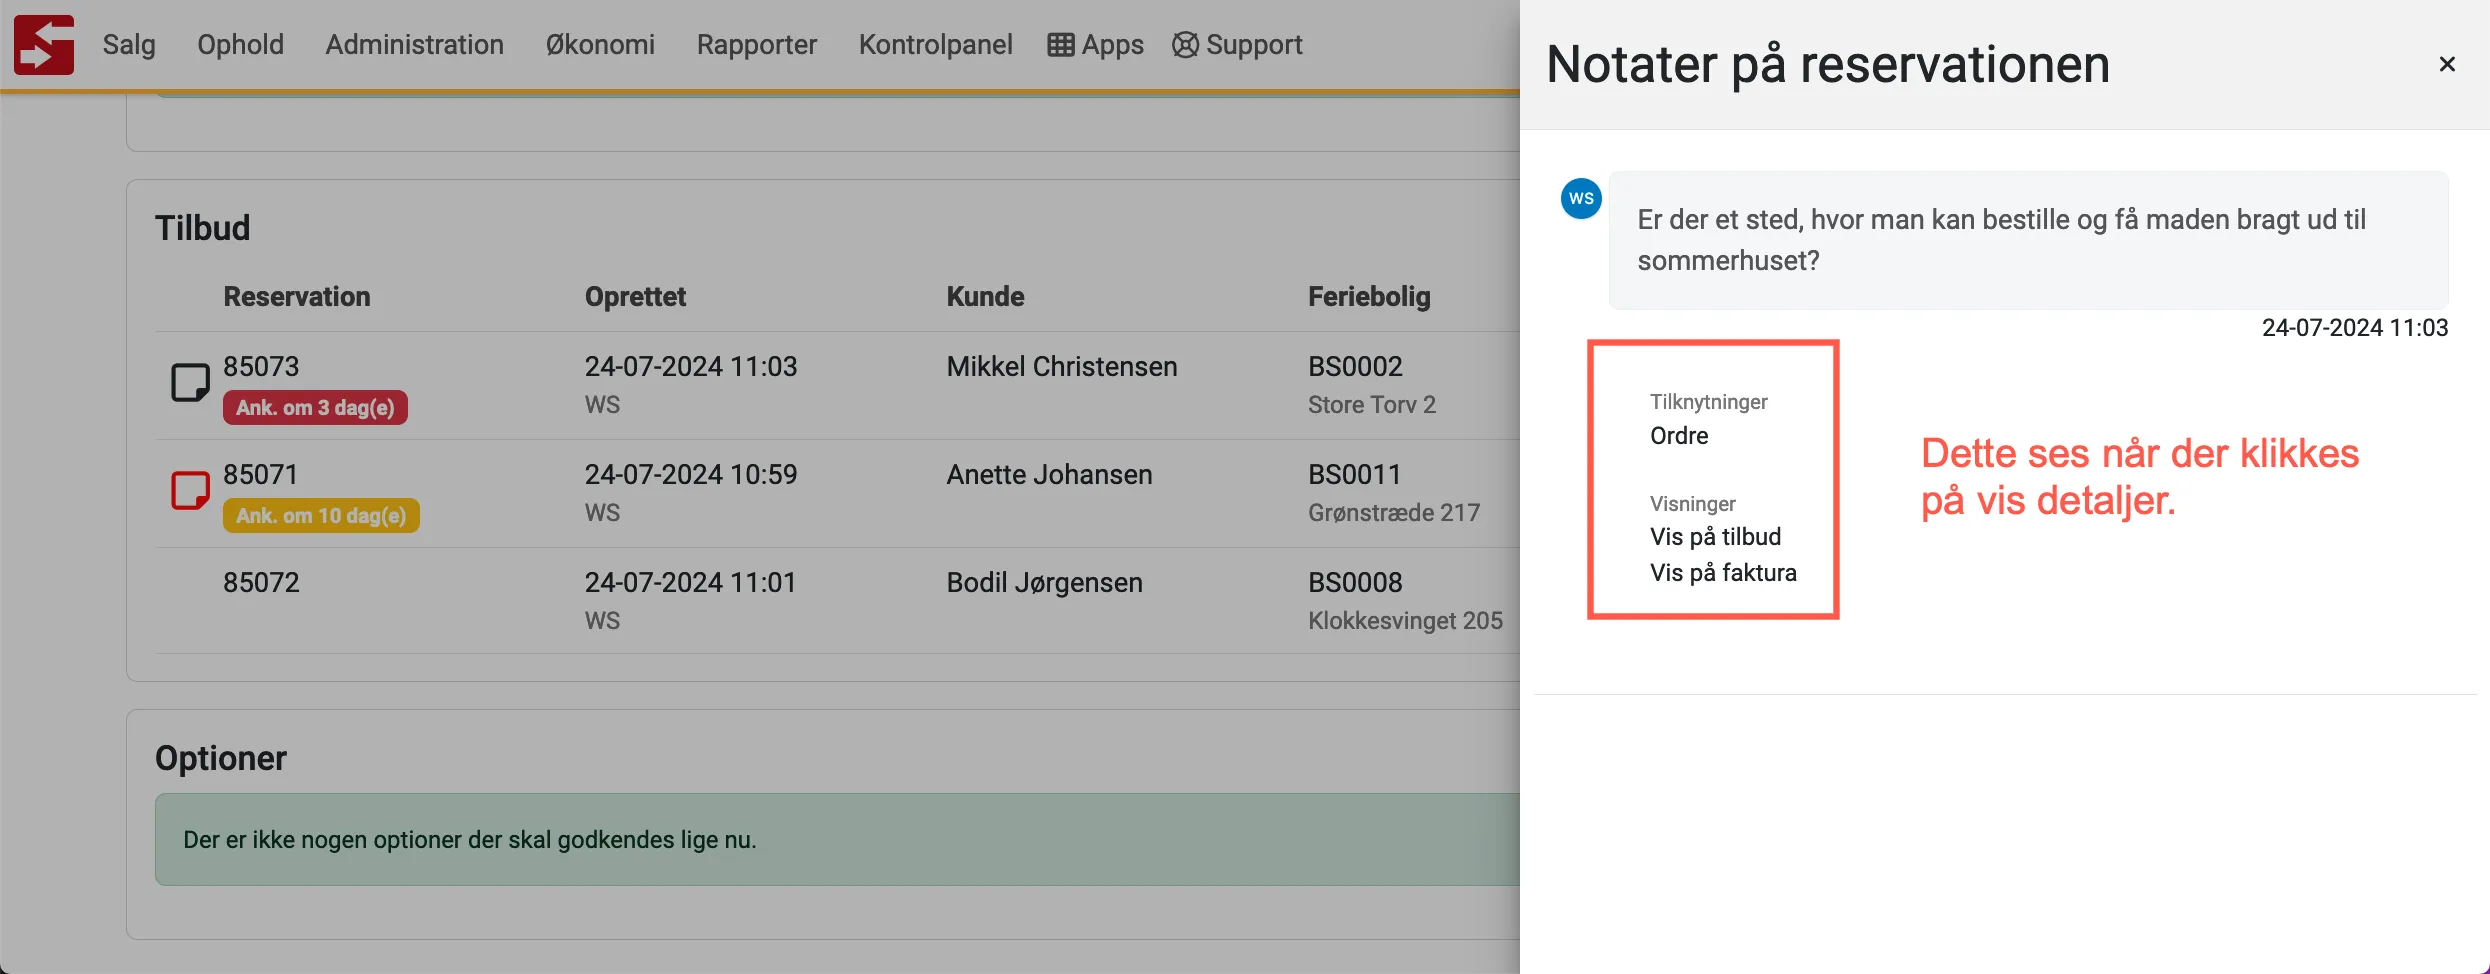The image size is (2490, 974).
Task: Click the 'Ank. om 10 dag(e)' badge
Action: pyautogui.click(x=320, y=515)
